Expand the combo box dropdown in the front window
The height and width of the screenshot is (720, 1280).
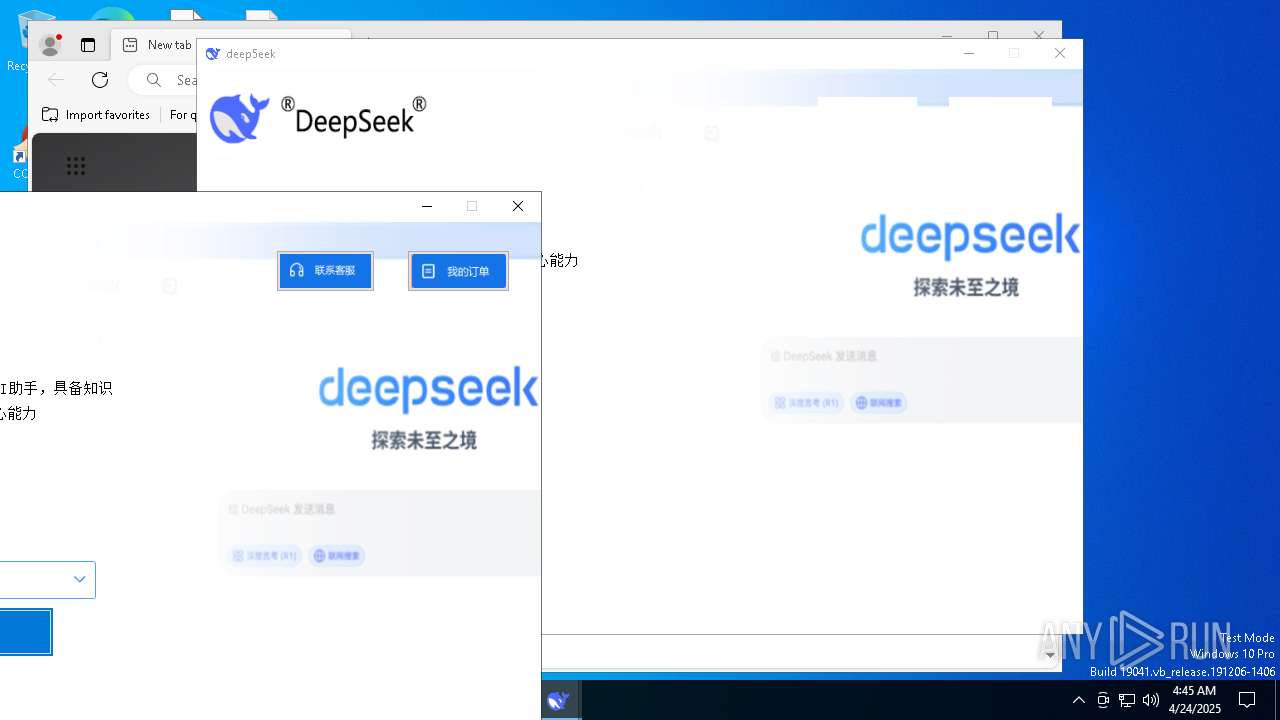point(79,580)
